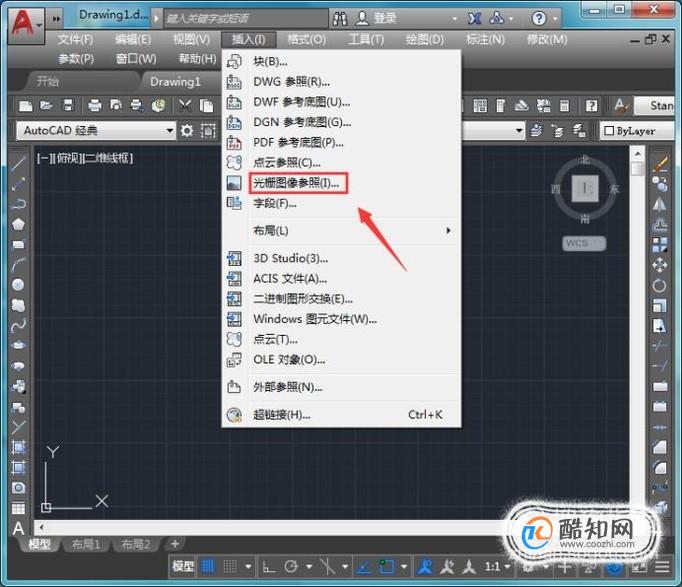Open the annotation scale 1:1 dropdown
The height and width of the screenshot is (587, 682).
tap(497, 567)
